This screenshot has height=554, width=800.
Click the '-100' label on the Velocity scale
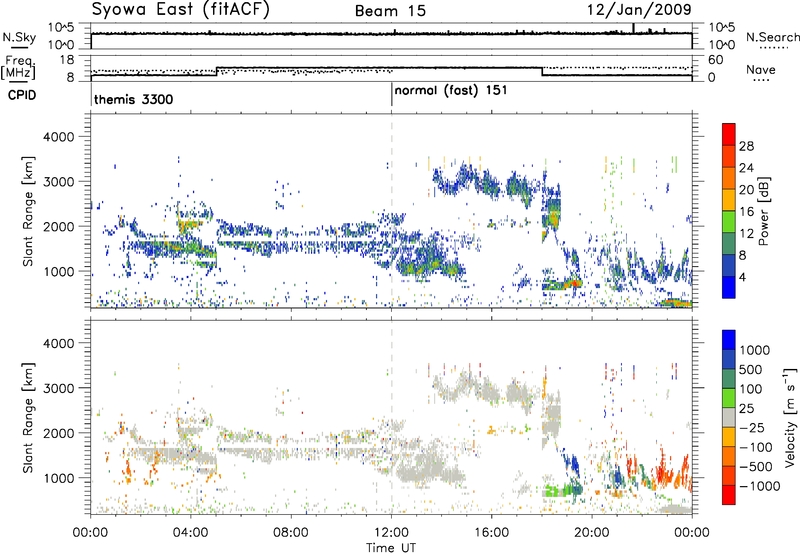click(756, 447)
